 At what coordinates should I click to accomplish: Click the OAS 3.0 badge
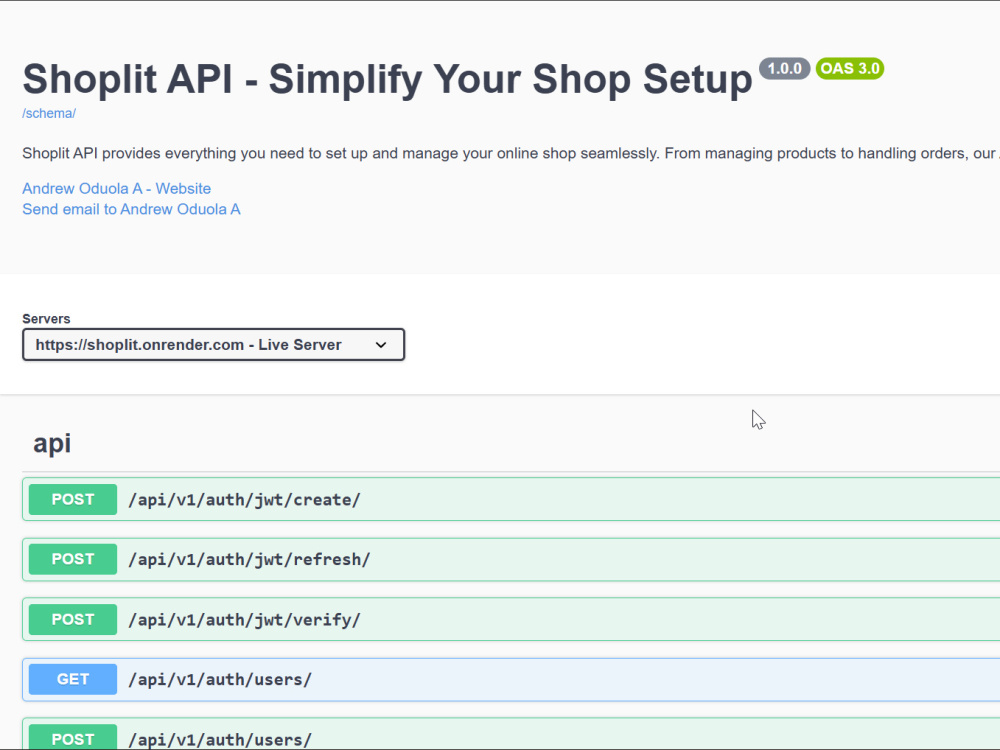pyautogui.click(x=849, y=68)
